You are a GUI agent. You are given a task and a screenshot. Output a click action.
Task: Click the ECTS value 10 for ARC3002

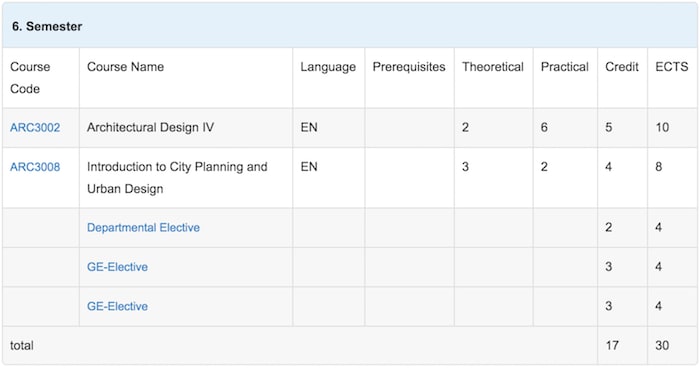click(662, 128)
